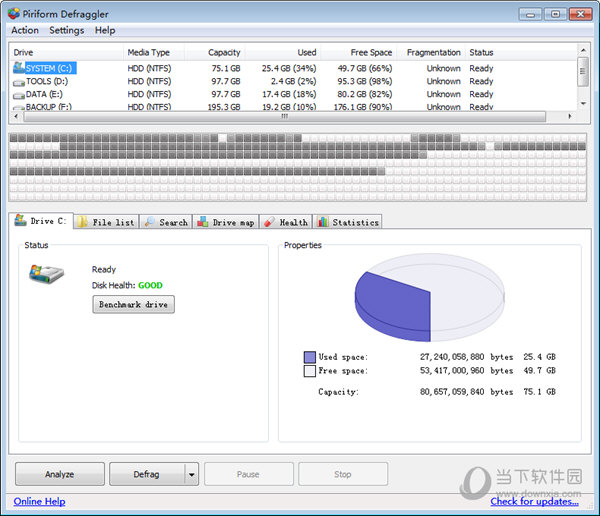
Task: Click the Disk Health GOOD text
Action: [x=150, y=285]
